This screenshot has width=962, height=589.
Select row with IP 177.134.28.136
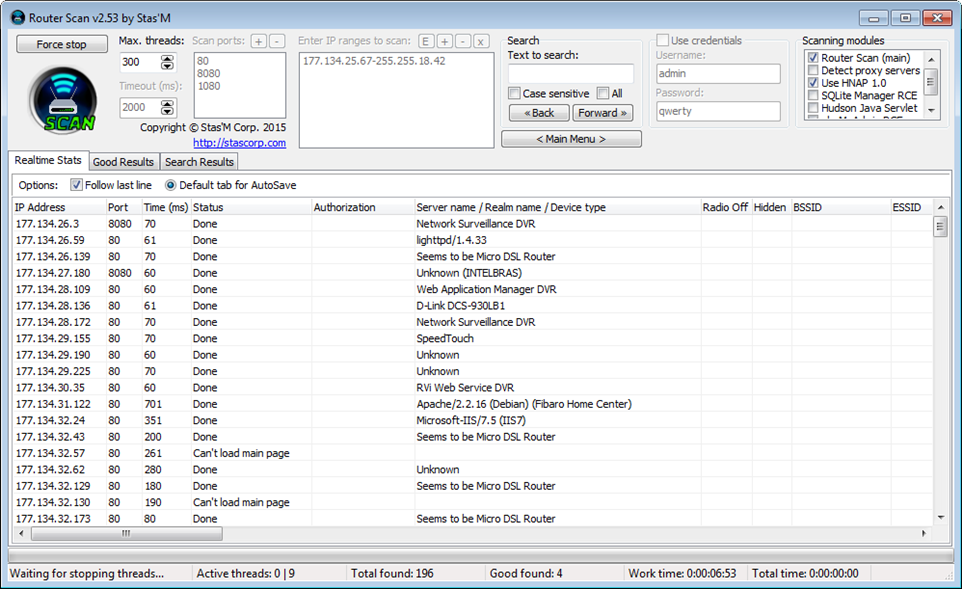point(472,306)
